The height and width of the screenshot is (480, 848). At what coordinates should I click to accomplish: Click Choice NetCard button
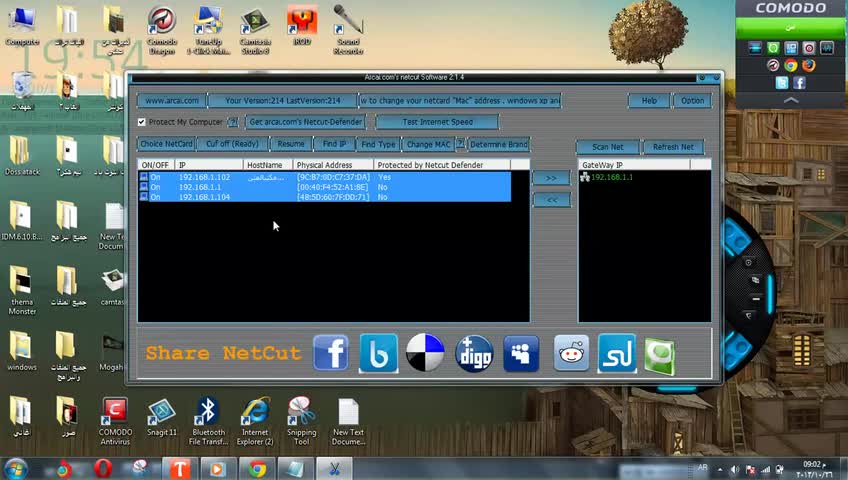click(166, 144)
